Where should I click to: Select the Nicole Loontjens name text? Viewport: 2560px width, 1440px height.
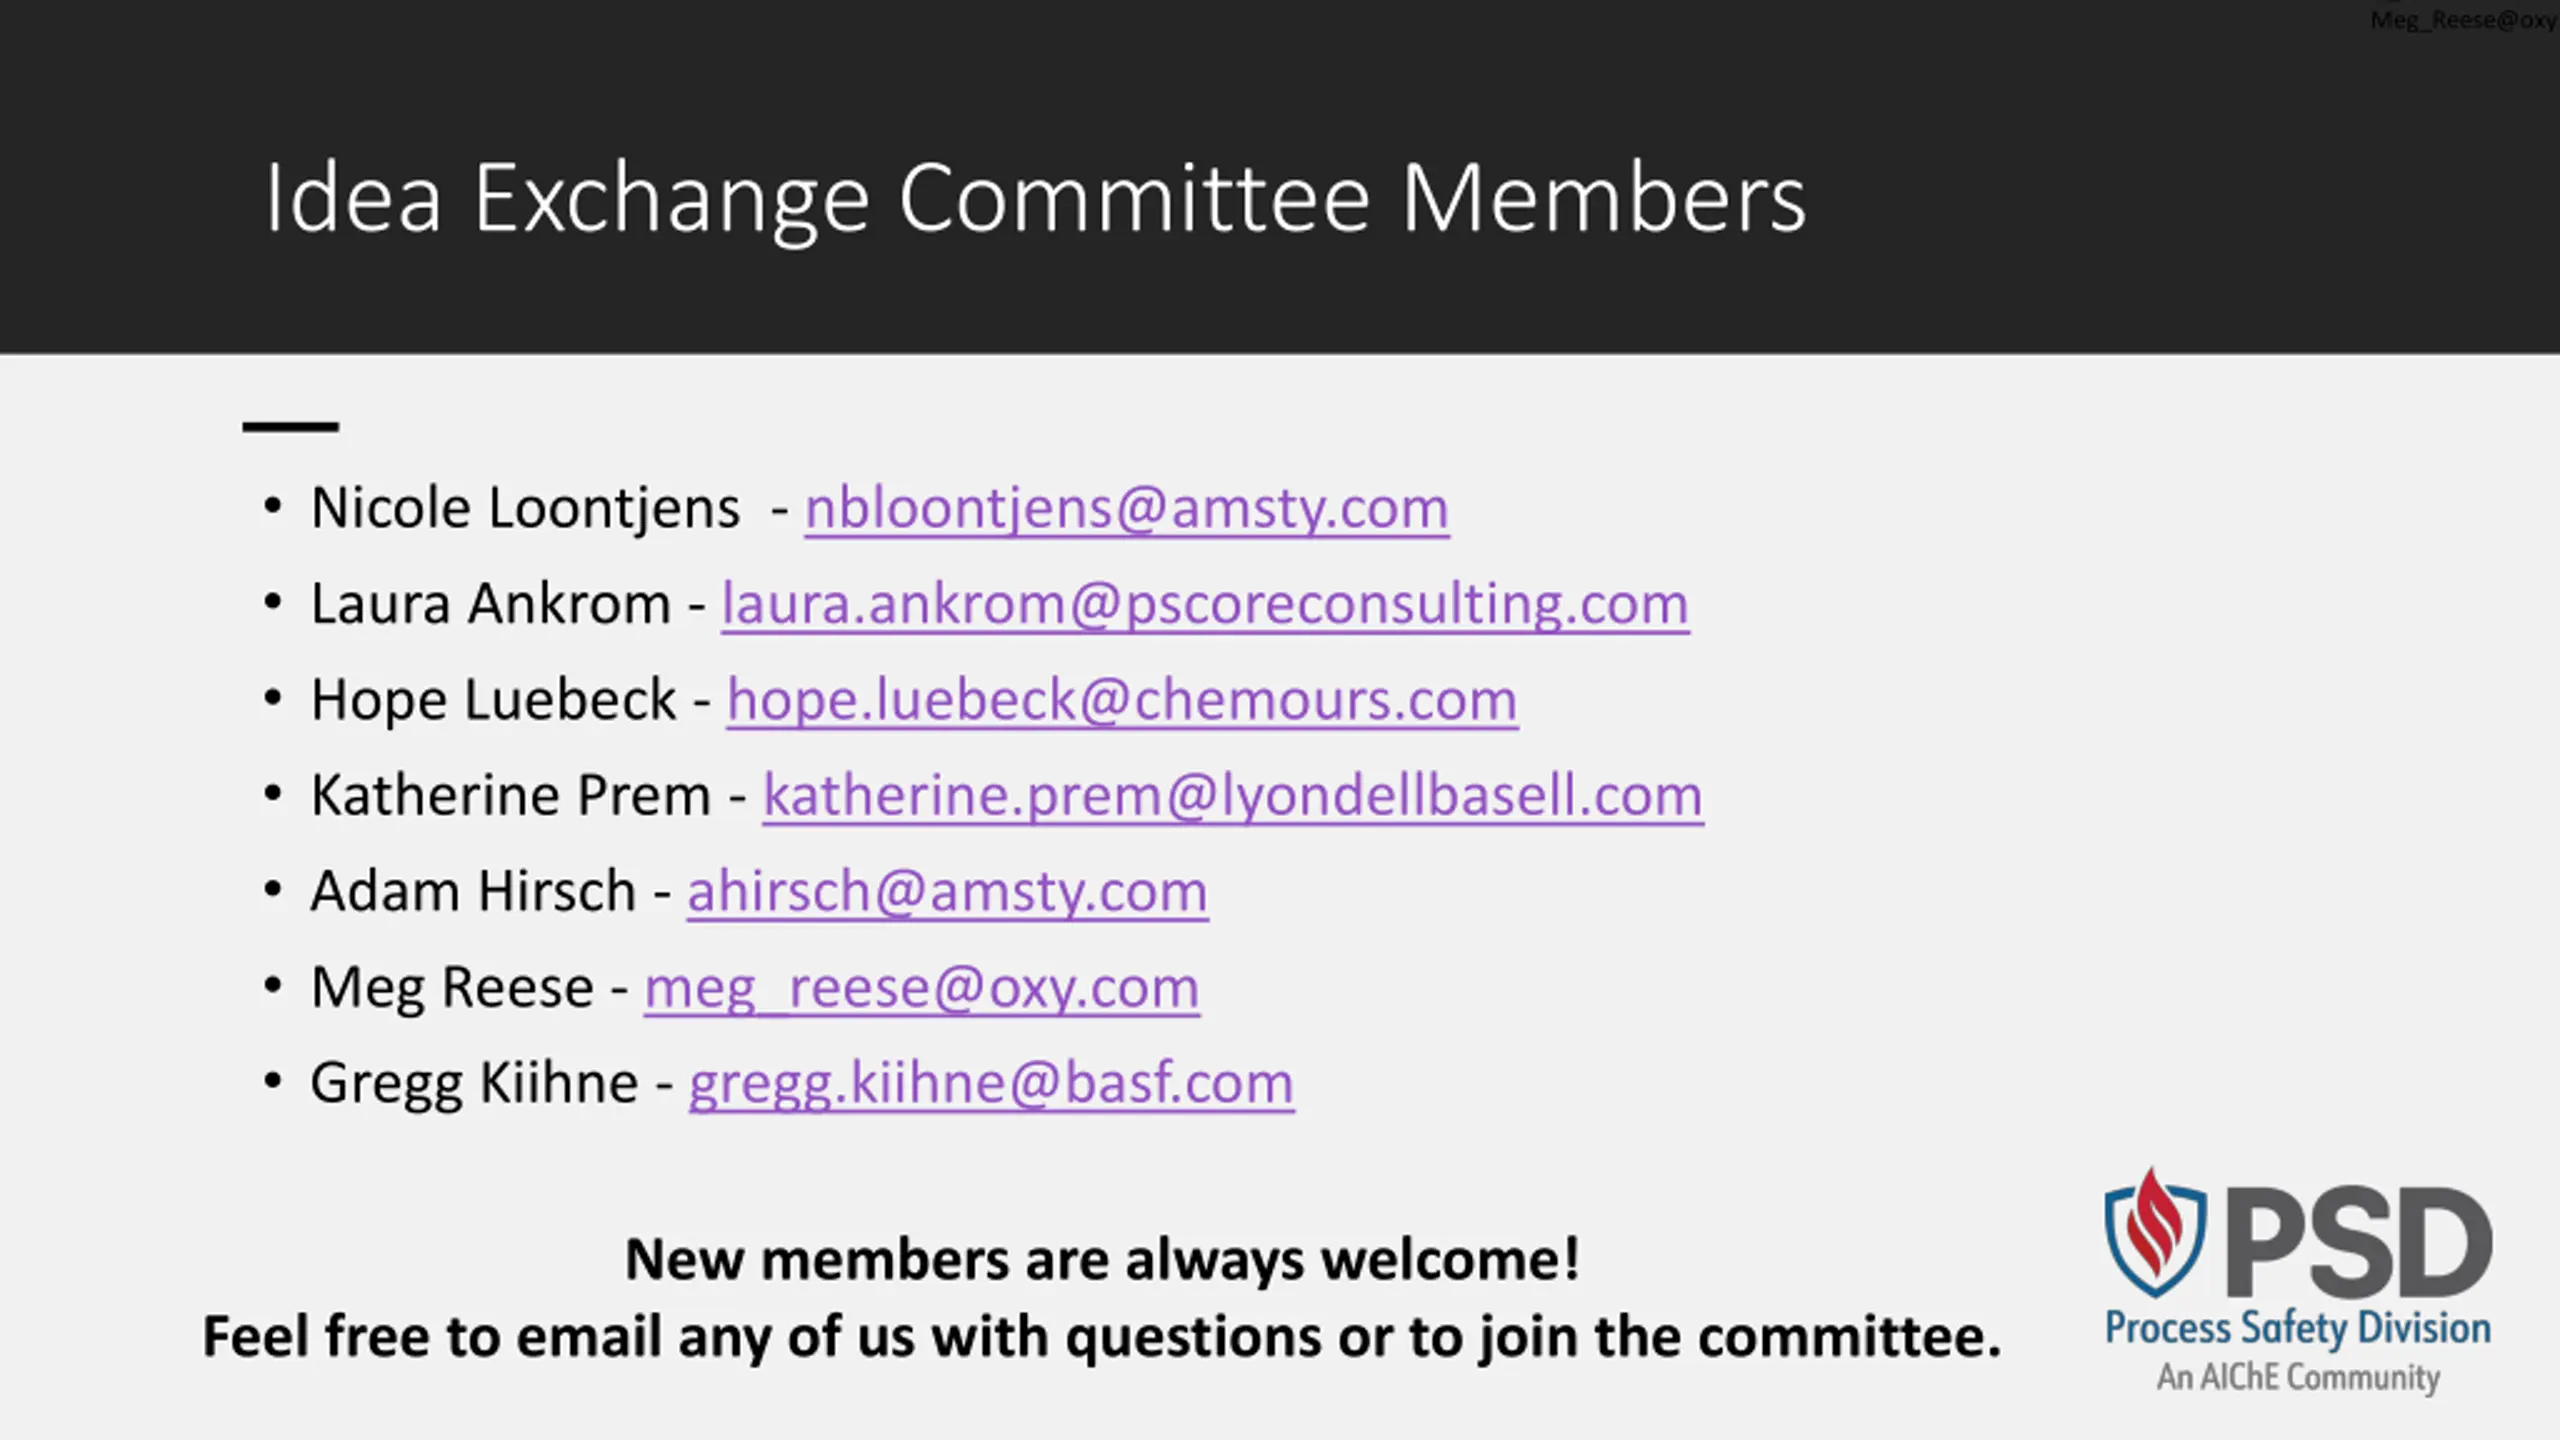525,508
